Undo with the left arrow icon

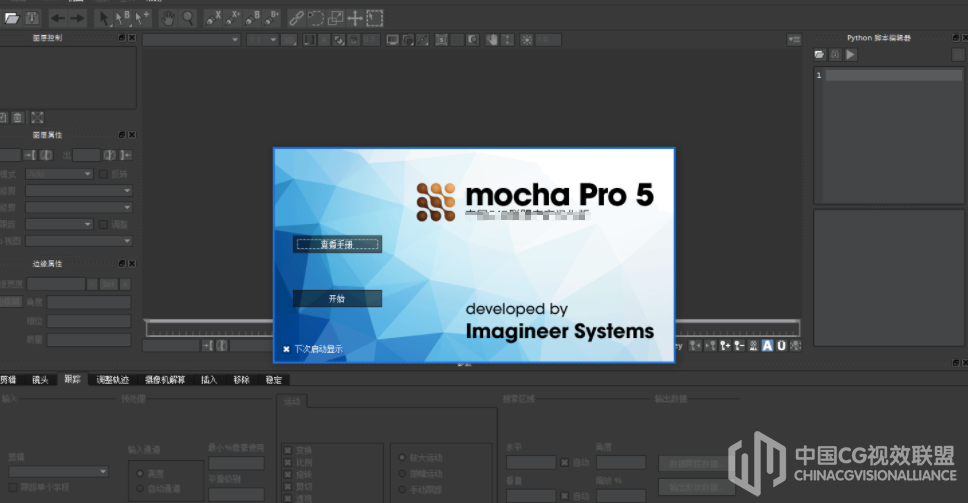point(57,19)
